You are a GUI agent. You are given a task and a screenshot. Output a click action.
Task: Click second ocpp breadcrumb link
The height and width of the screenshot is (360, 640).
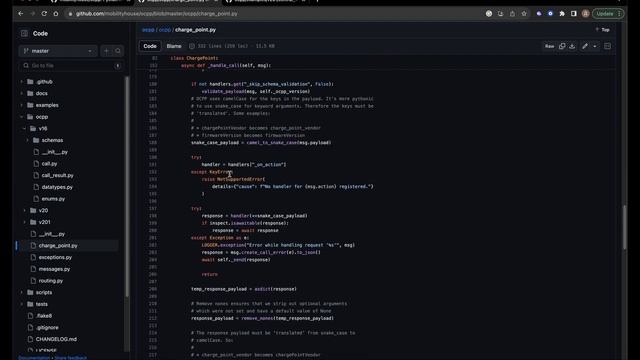tap(165, 30)
